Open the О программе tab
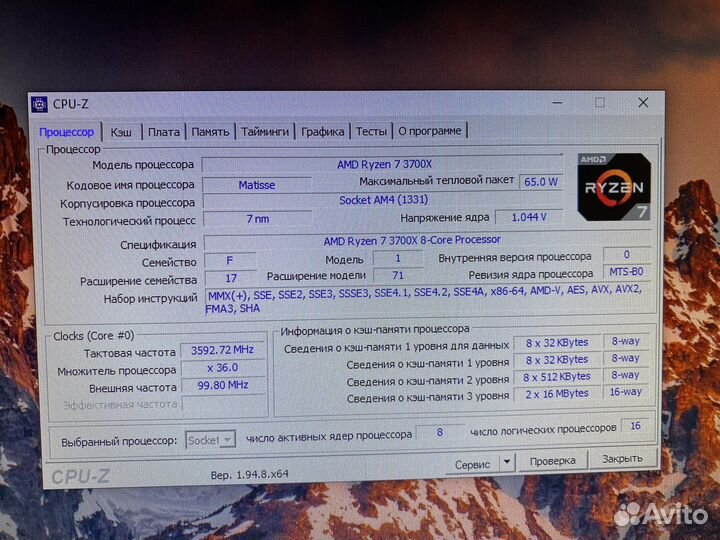This screenshot has width=720, height=540. (430, 131)
